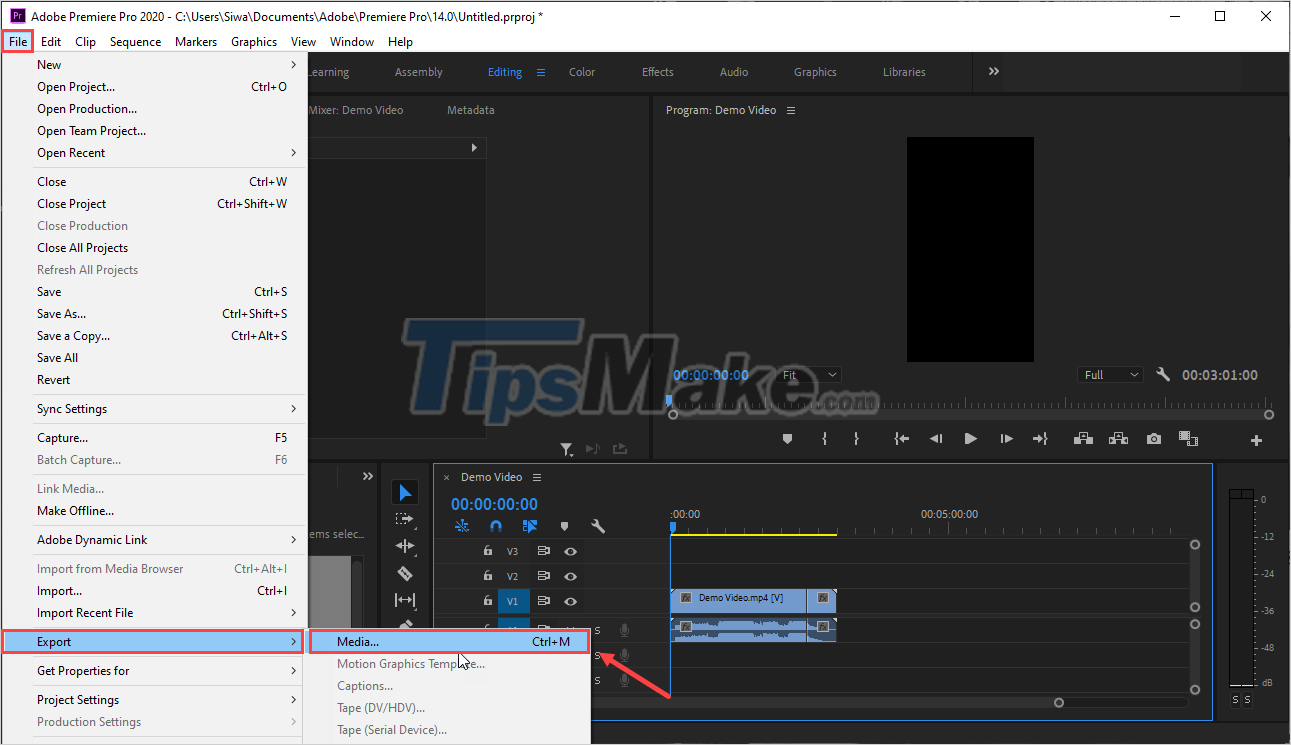Screen dimensions: 1291x745
Task: Toggle insert sequences as nests
Action: pos(462,526)
